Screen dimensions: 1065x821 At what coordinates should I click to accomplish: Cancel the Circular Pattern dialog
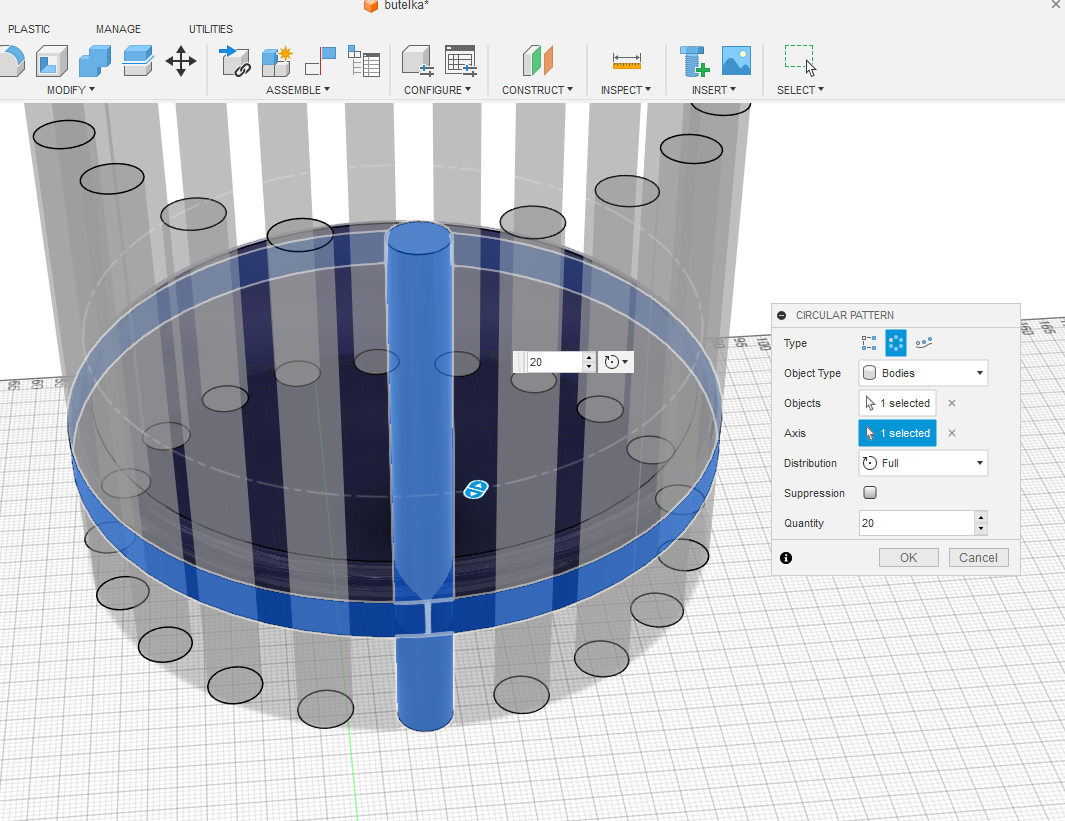point(978,558)
